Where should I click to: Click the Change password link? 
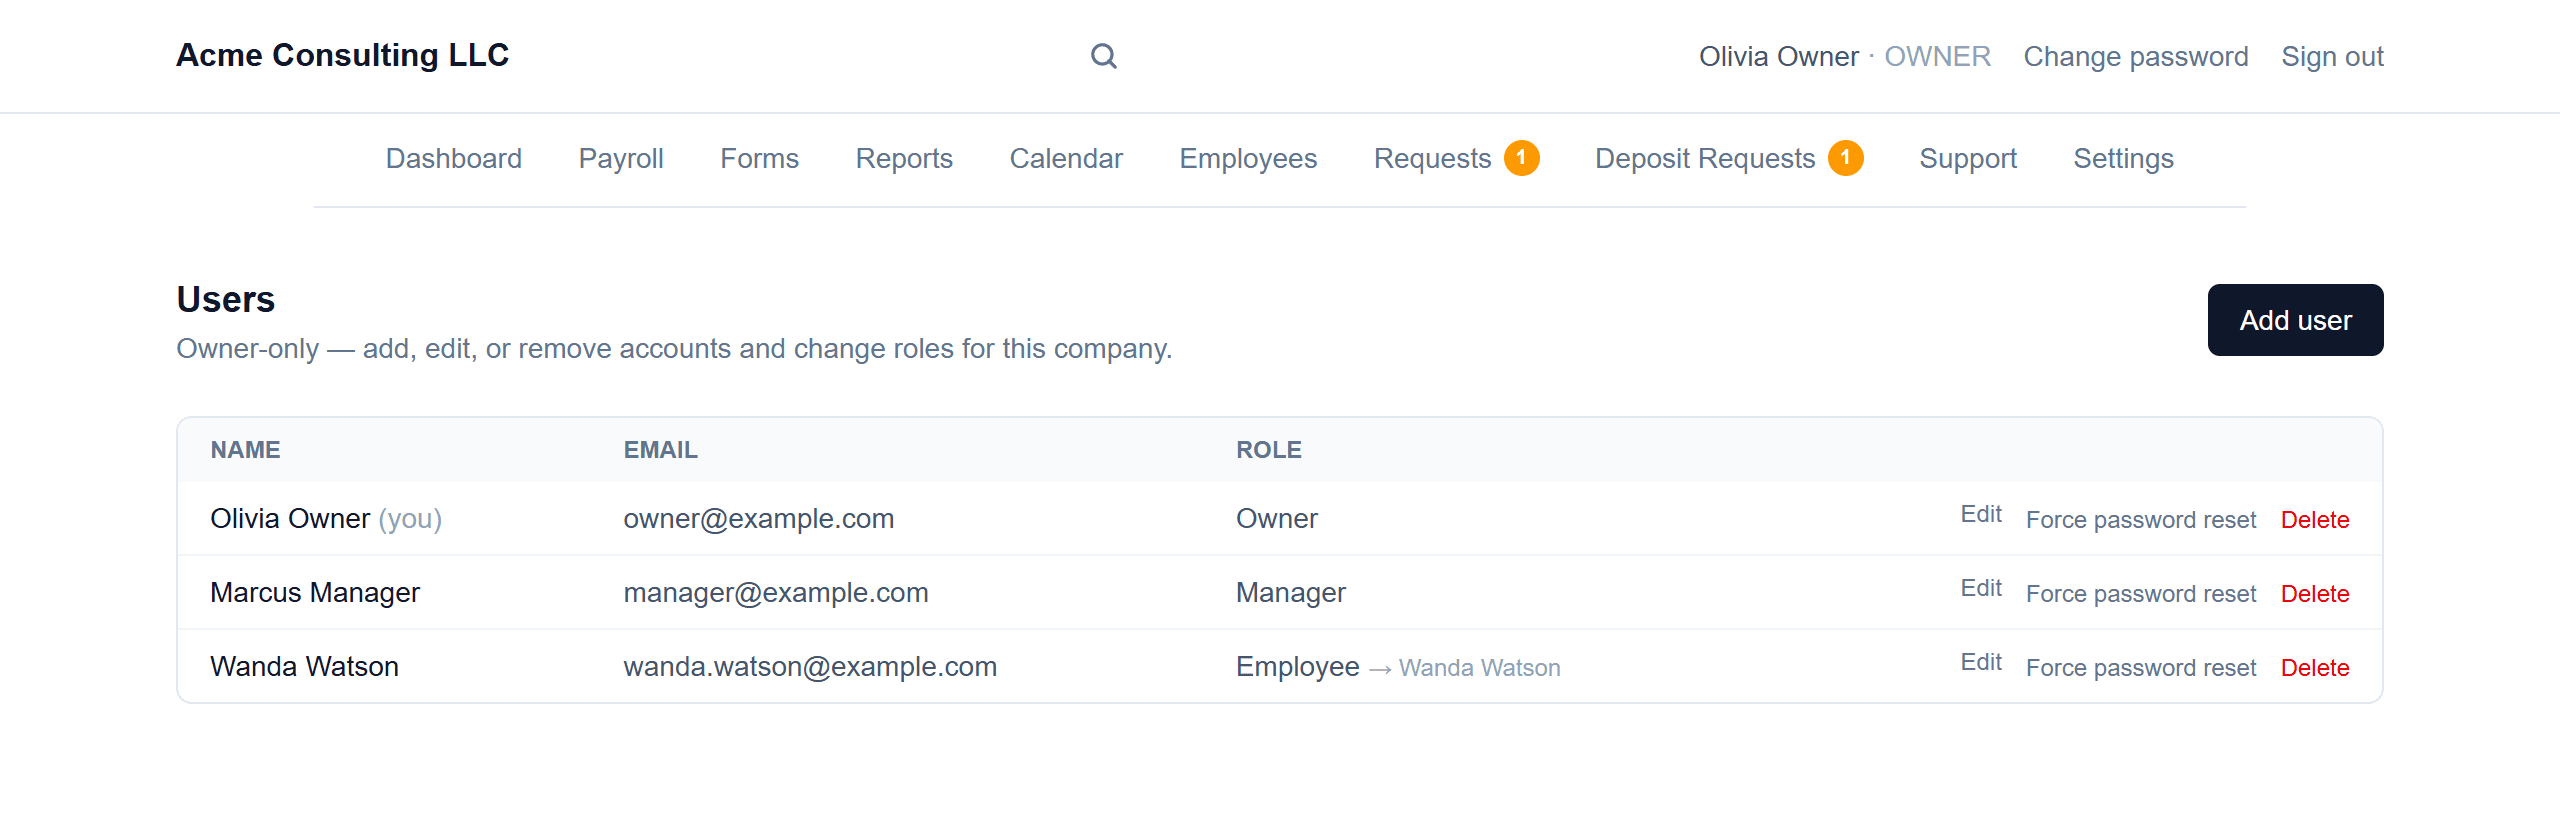tap(2136, 56)
